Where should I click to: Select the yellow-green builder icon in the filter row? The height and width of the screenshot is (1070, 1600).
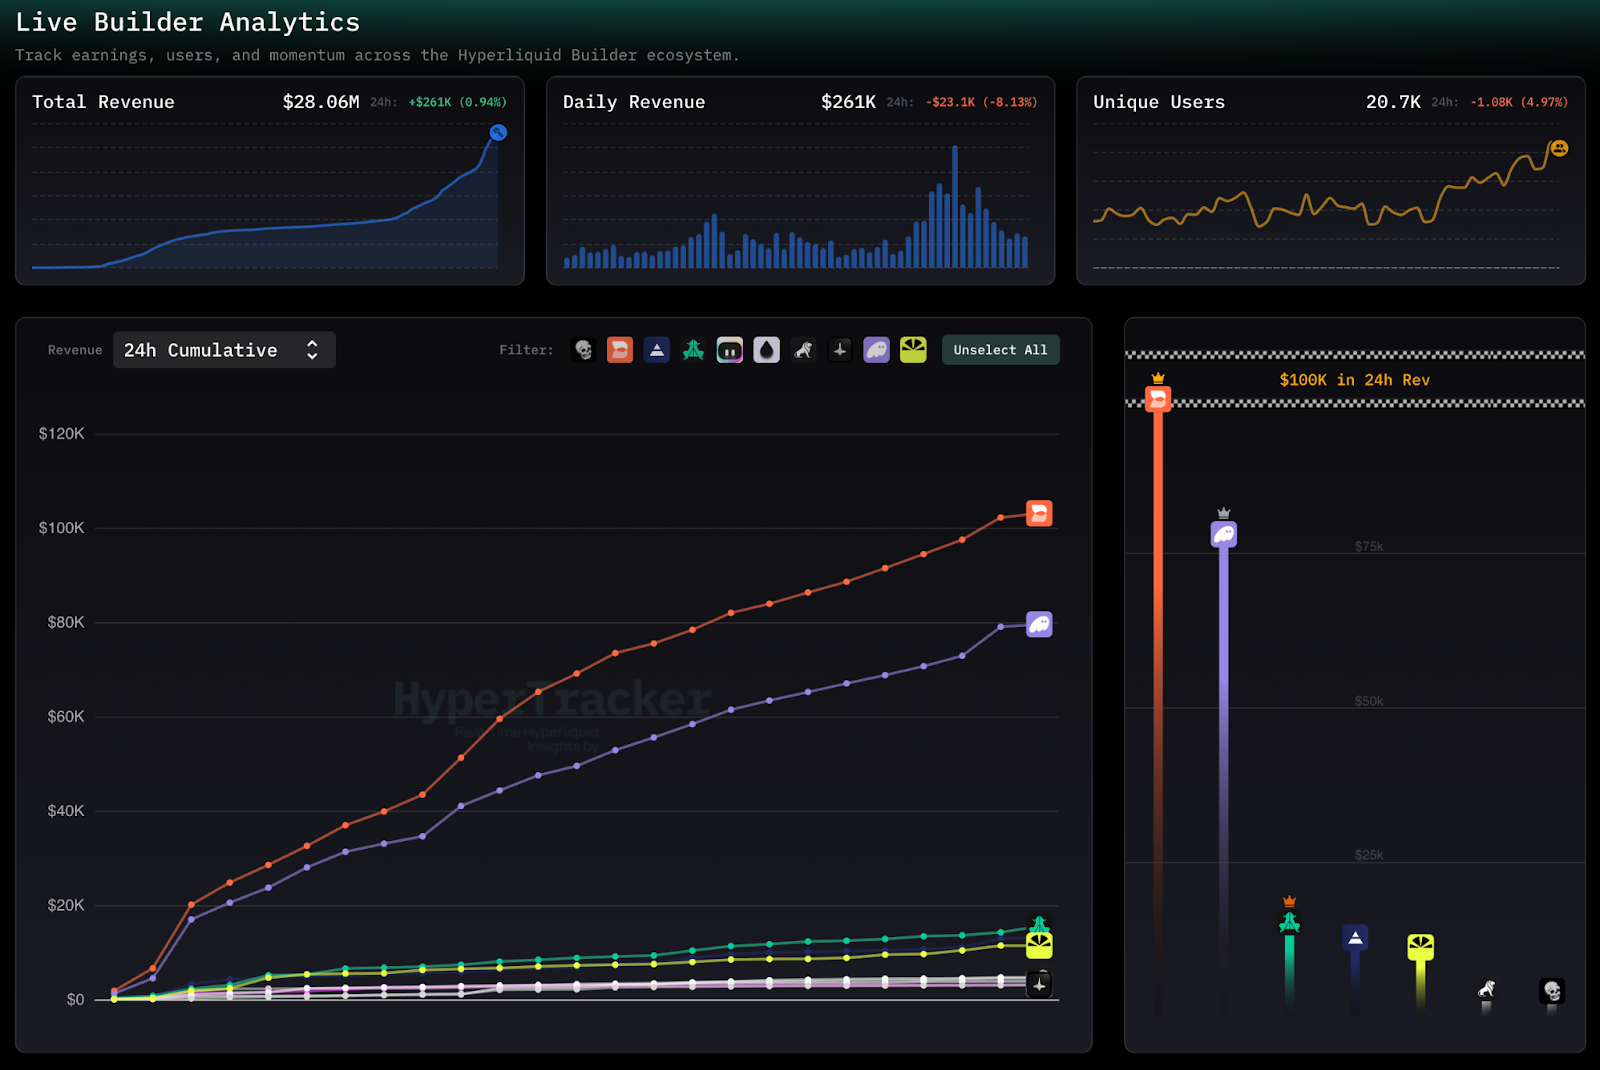pos(913,350)
